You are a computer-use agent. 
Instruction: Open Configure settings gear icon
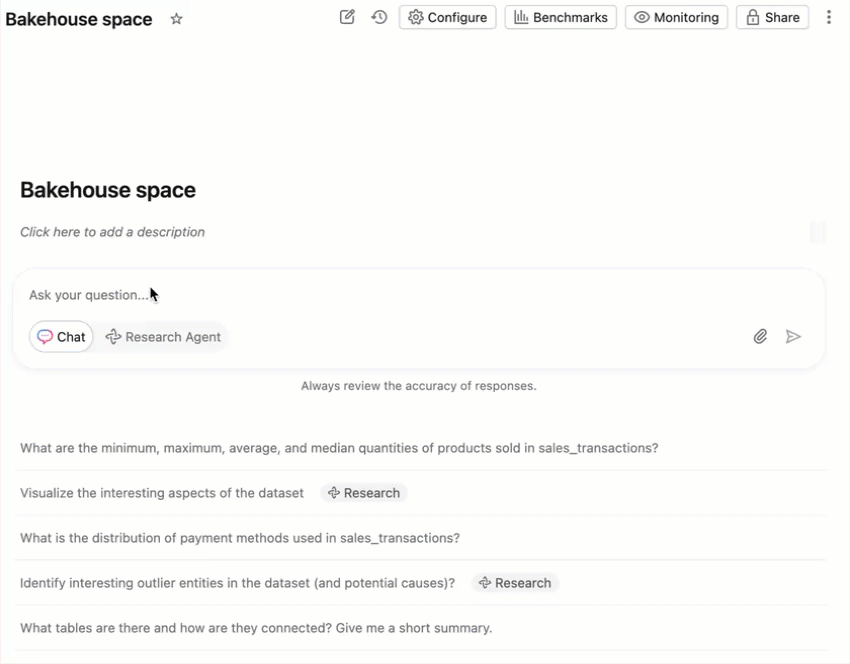tap(419, 17)
